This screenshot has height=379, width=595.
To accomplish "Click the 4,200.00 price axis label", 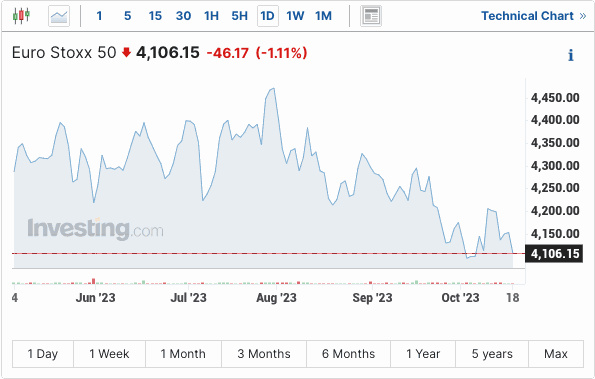I will 555,211.
